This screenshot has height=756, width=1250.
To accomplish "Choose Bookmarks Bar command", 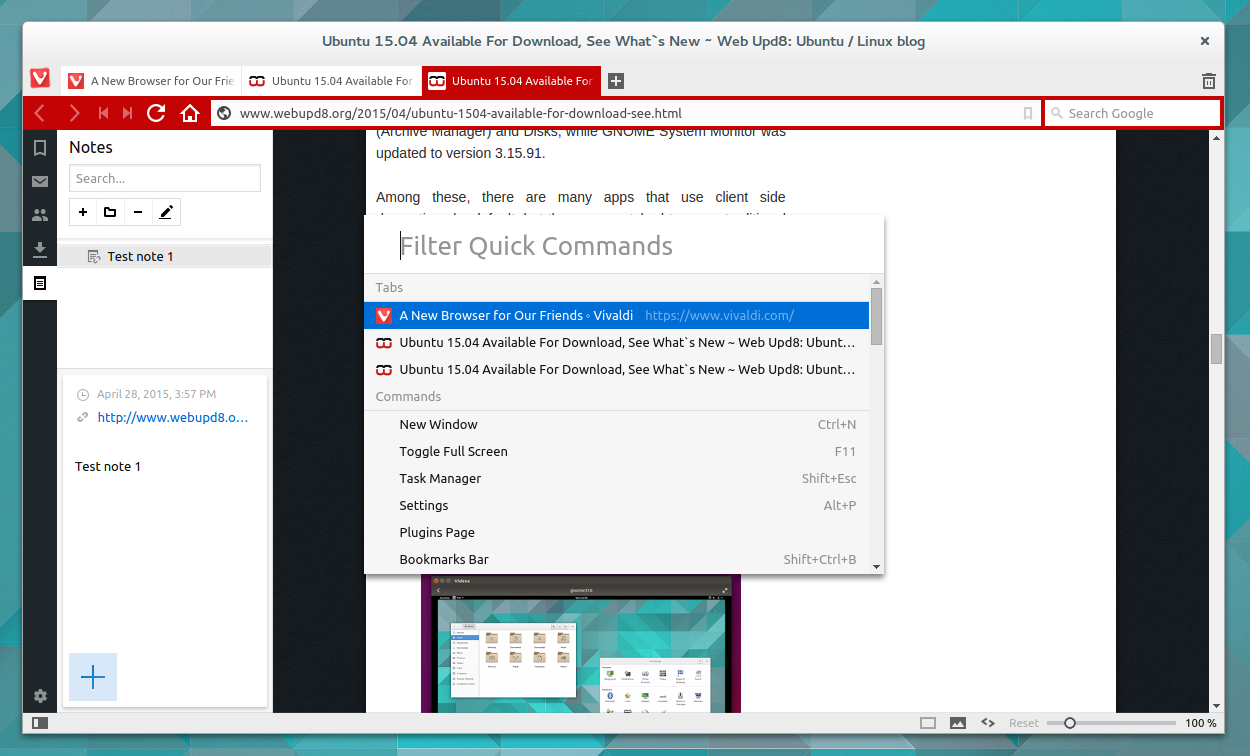I will pos(617,559).
